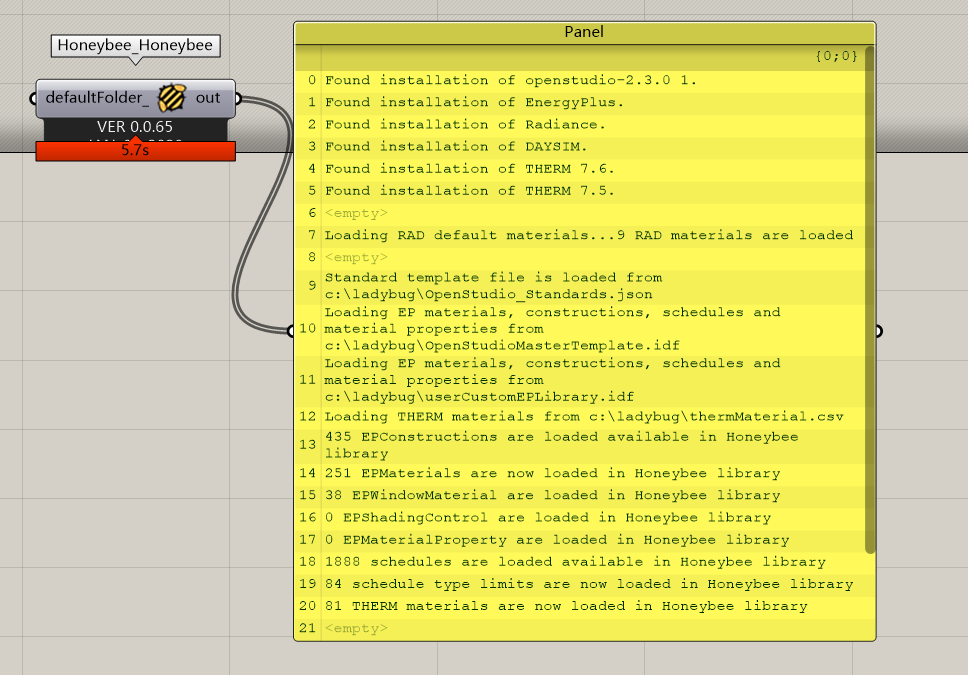Select line 'Found installation of Radiance.'

(x=465, y=125)
